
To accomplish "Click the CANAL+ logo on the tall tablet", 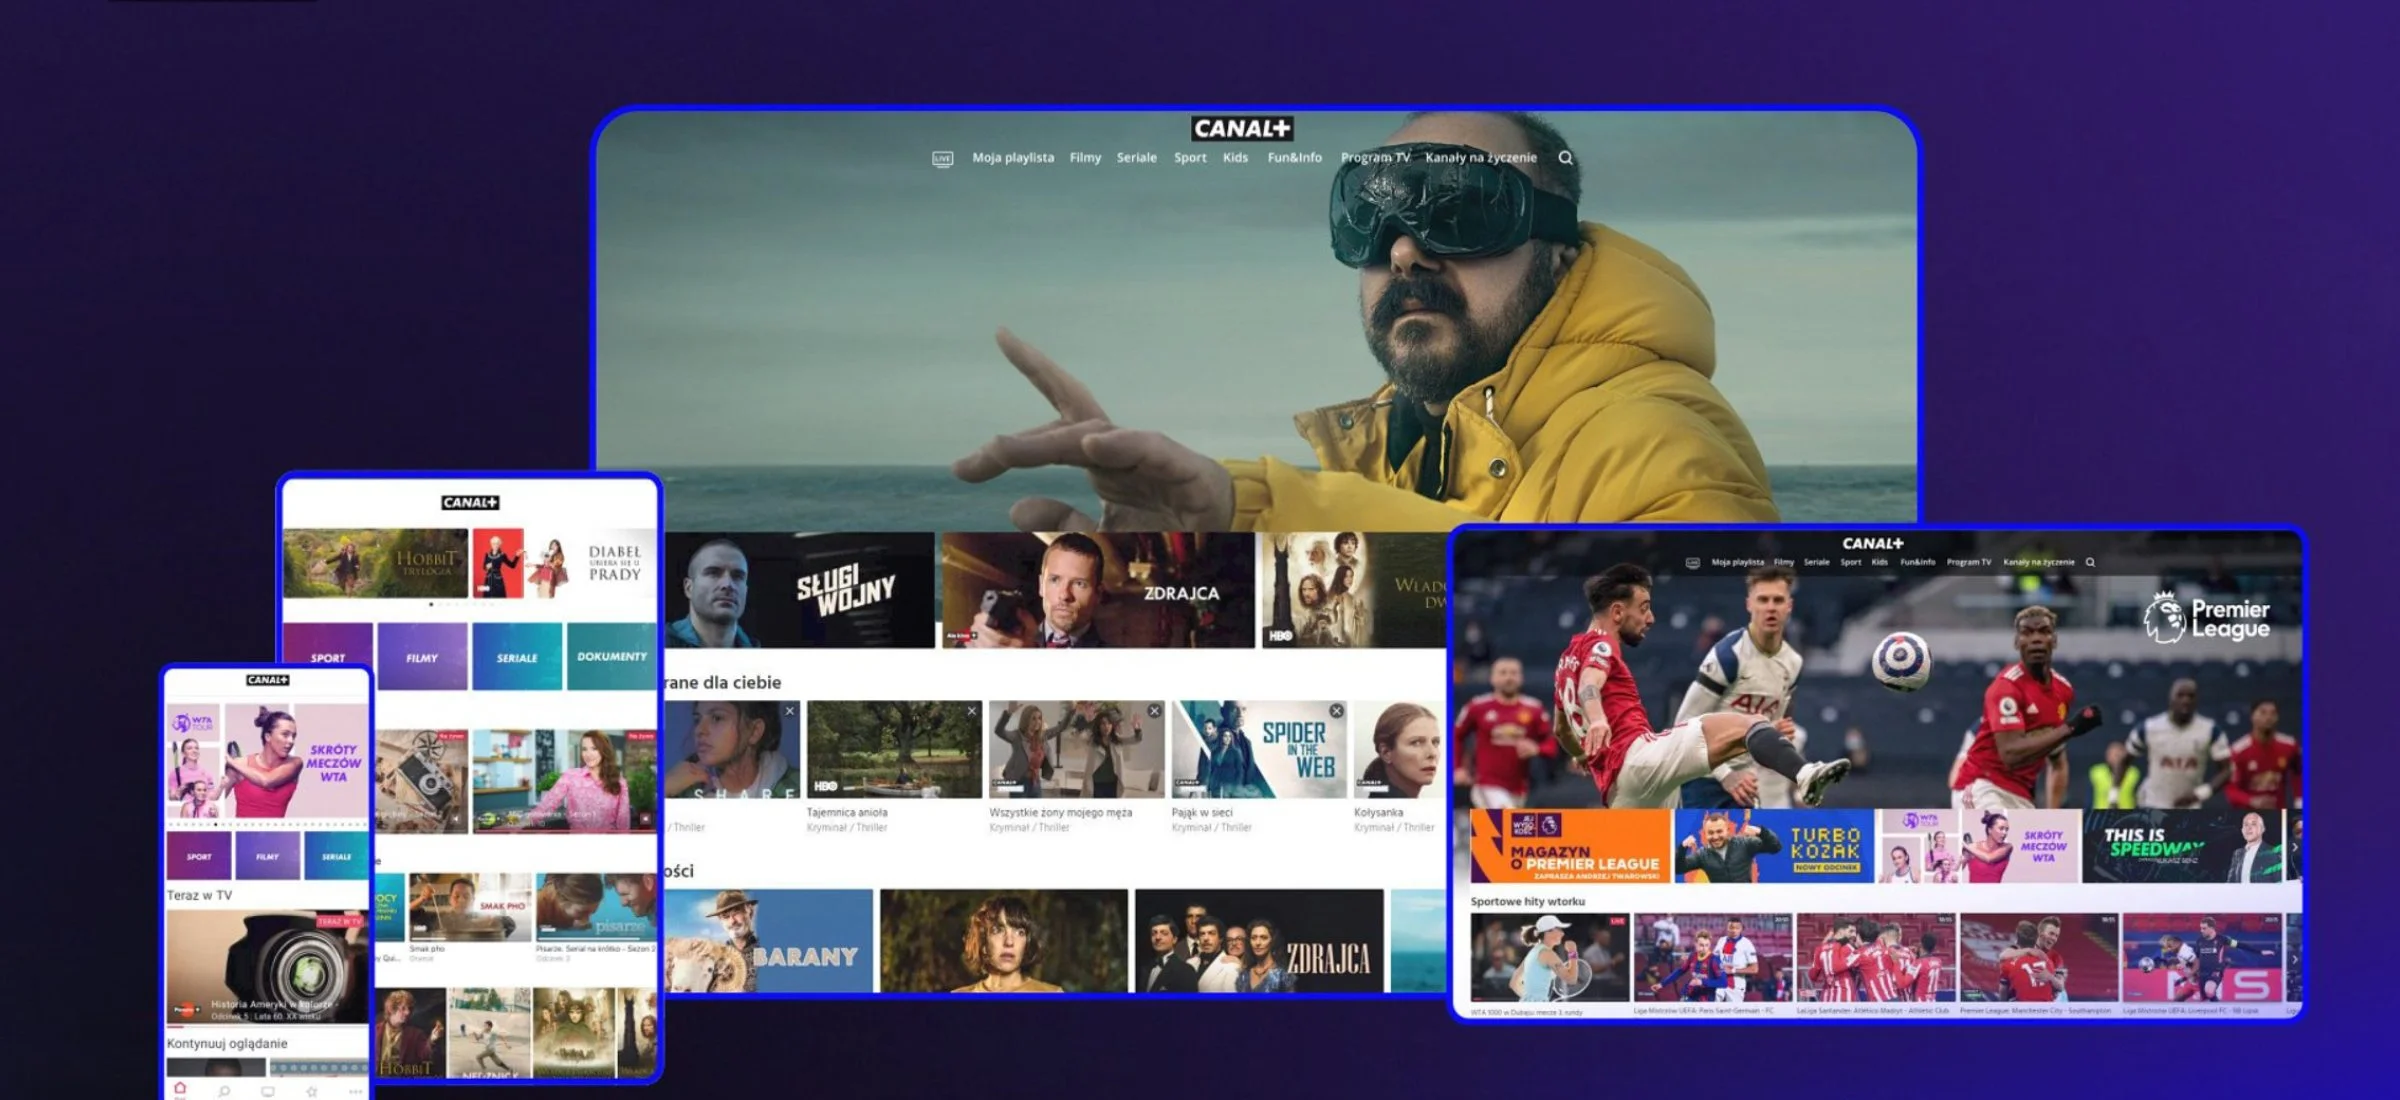I will (470, 502).
